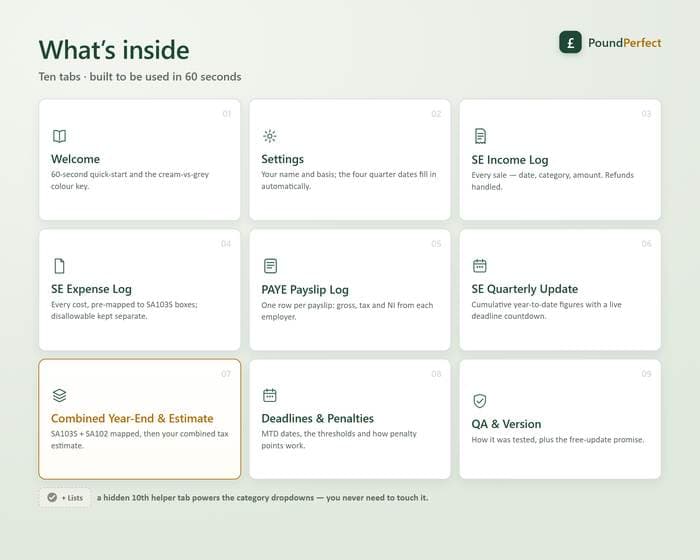Click the PoundPerfect pound-sign logo icon
The height and width of the screenshot is (560, 700).
click(x=570, y=42)
